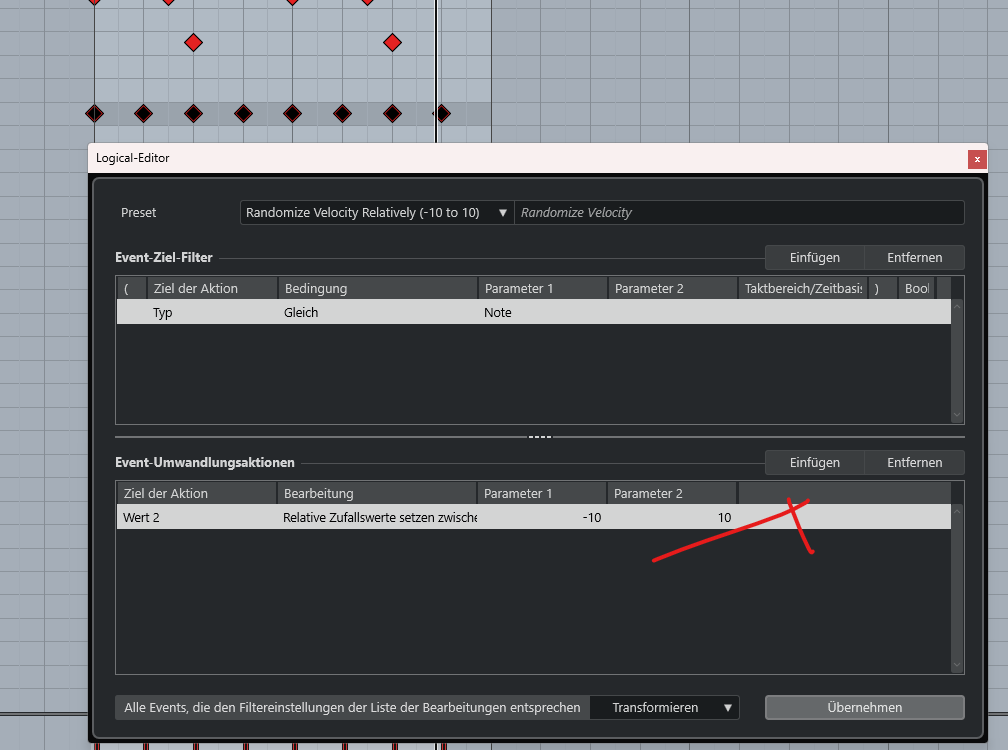Viewport: 1008px width, 750px height.
Task: Click the -10 Parameter 1 value
Action: point(591,518)
